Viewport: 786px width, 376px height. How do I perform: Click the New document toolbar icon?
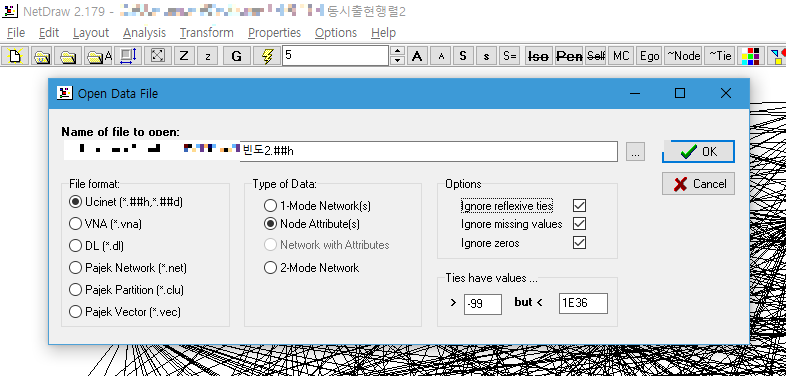point(15,56)
